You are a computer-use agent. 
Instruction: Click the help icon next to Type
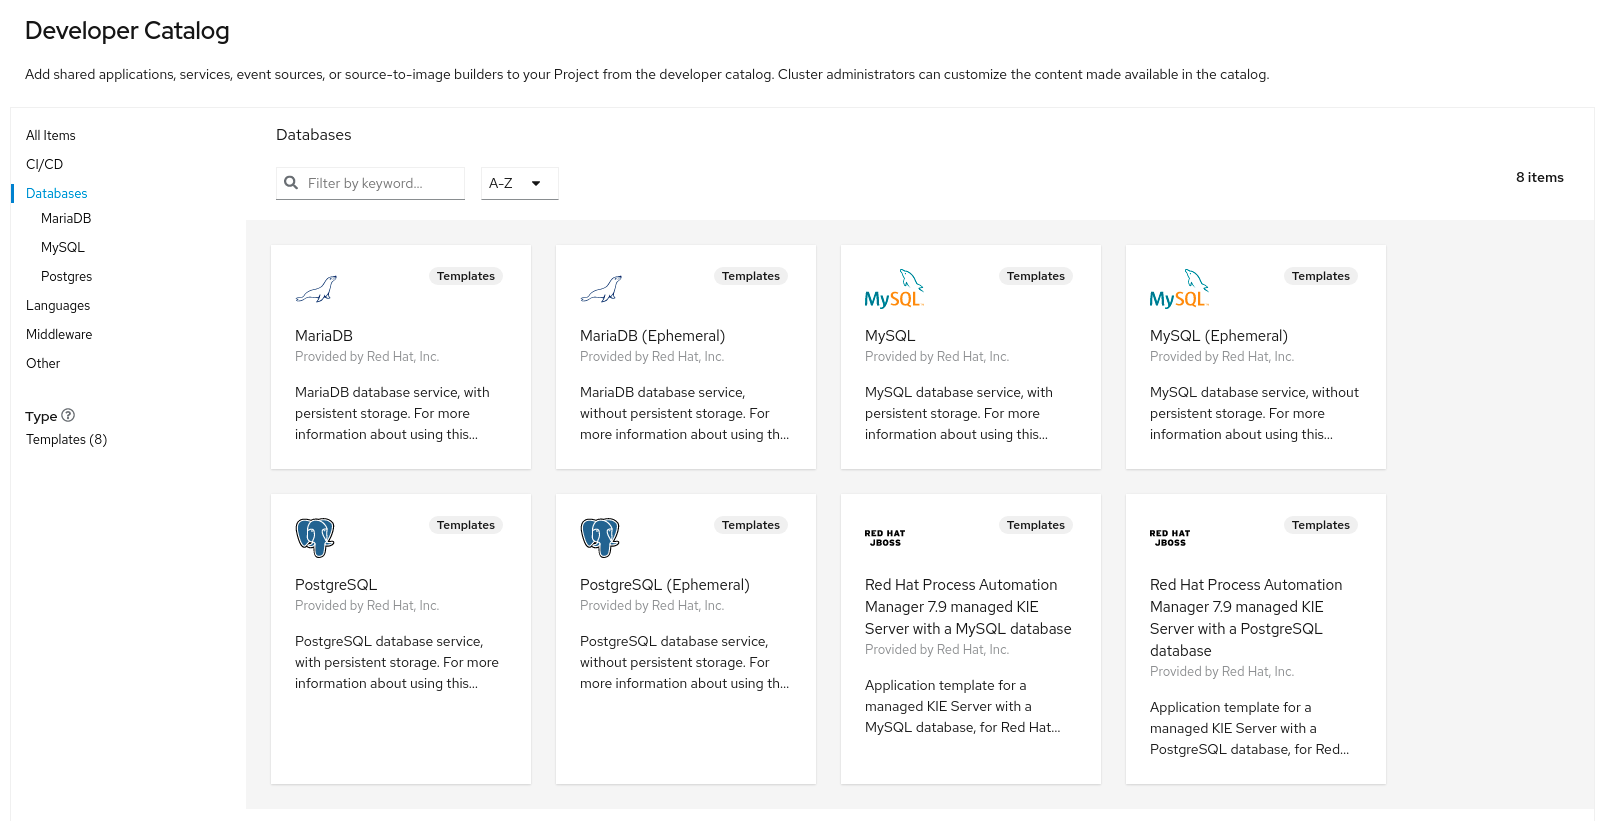pos(68,415)
